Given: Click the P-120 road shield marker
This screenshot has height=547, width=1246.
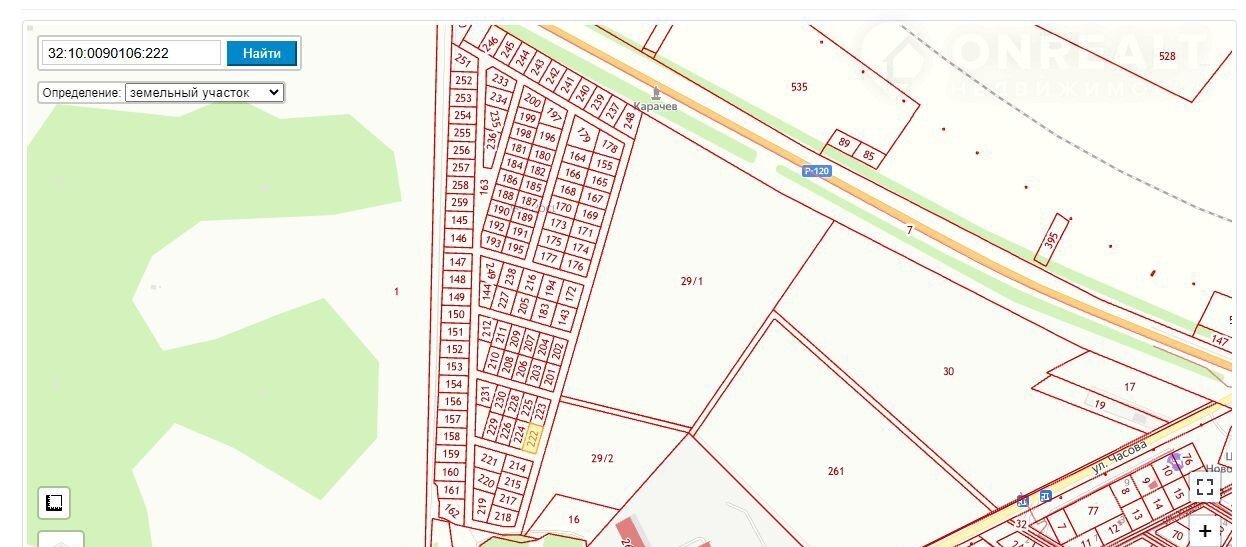Looking at the screenshot, I should click(x=817, y=171).
